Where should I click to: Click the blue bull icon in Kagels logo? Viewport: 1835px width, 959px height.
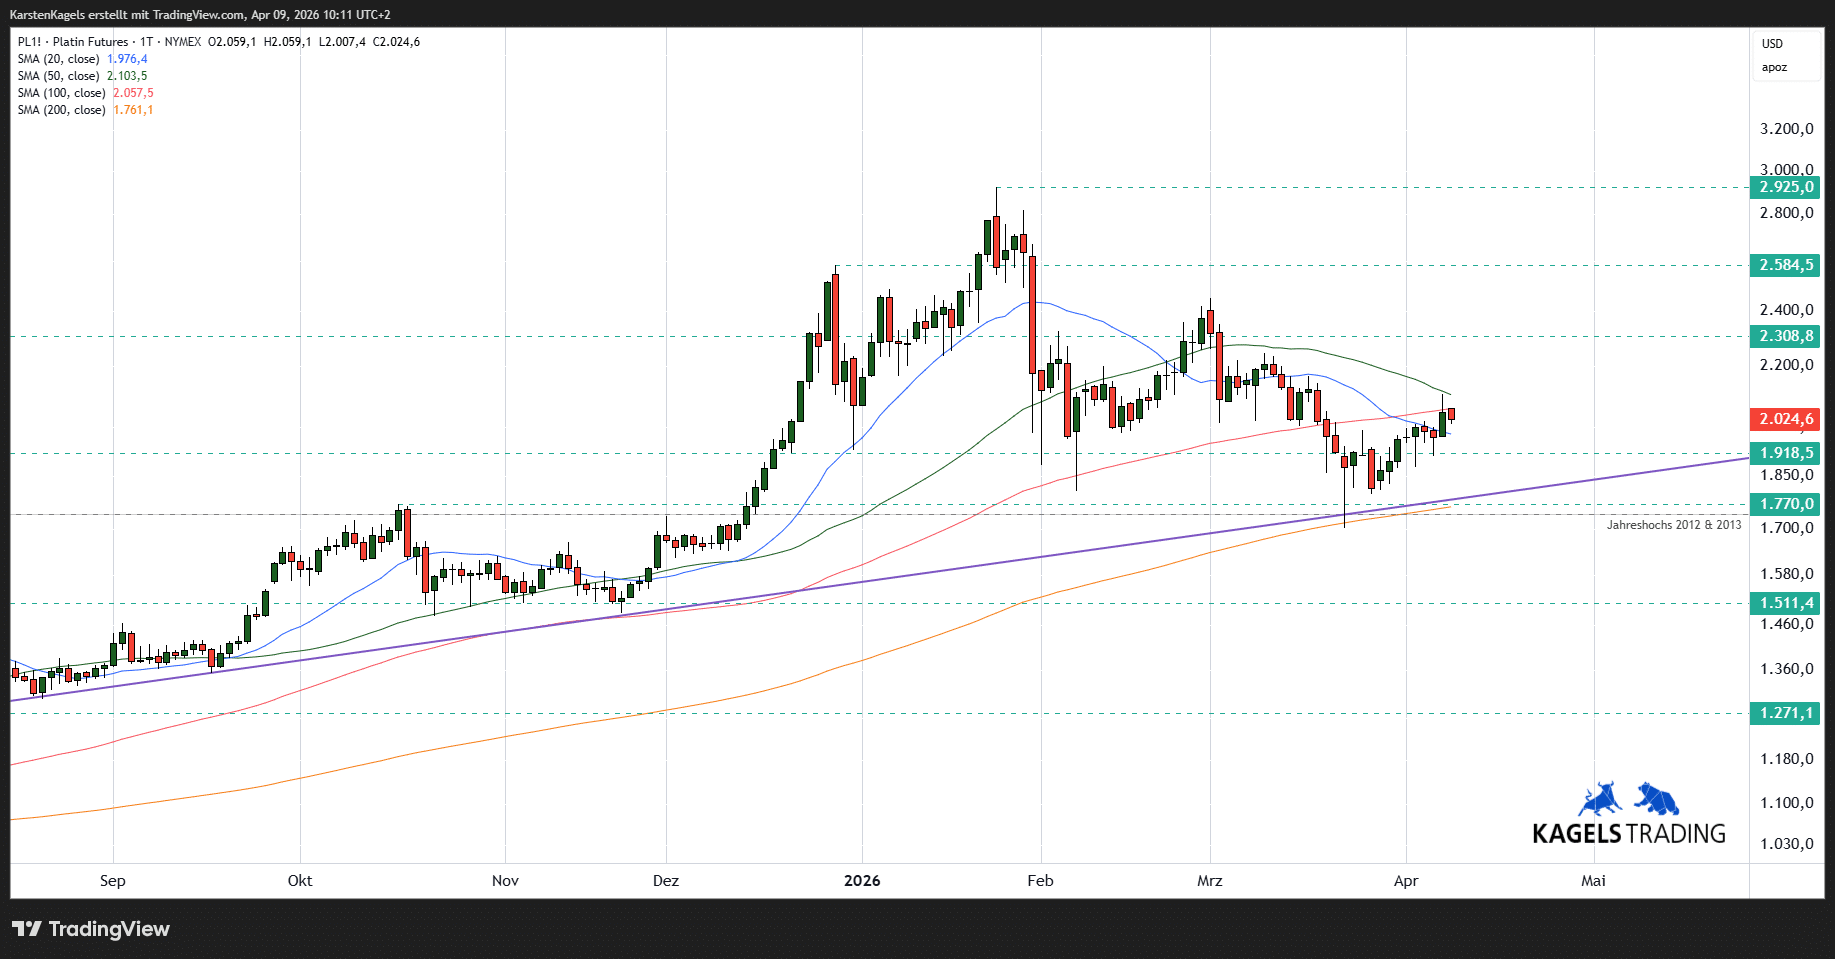pos(1600,800)
